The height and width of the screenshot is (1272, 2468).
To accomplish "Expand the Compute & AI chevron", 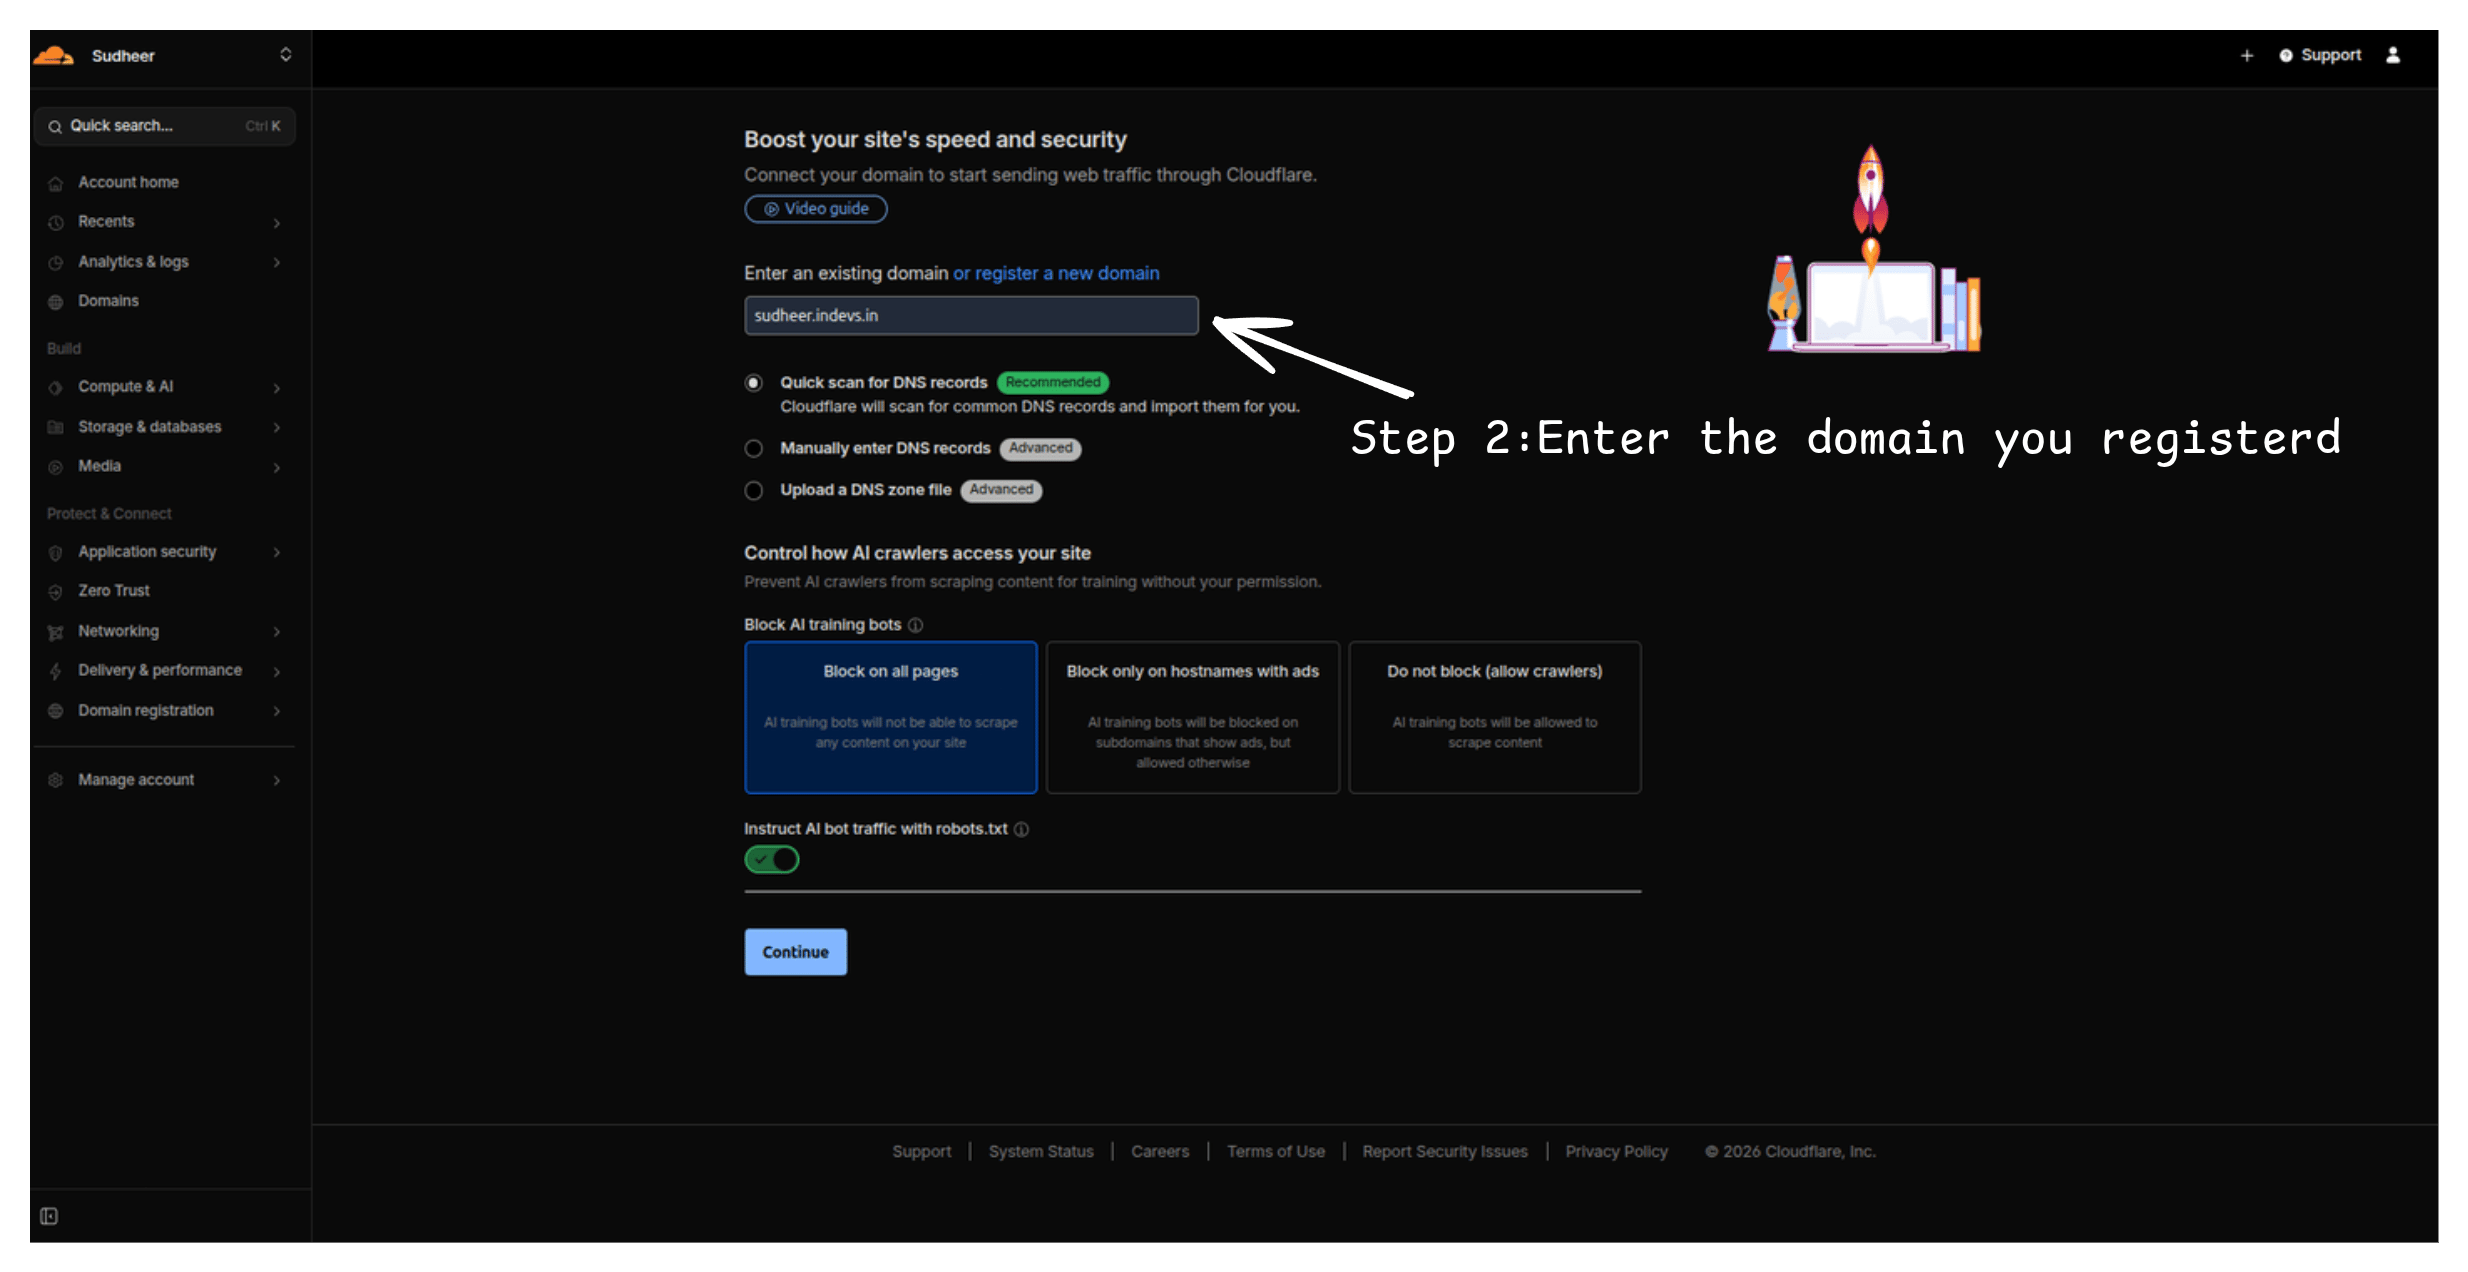I will pos(277,388).
